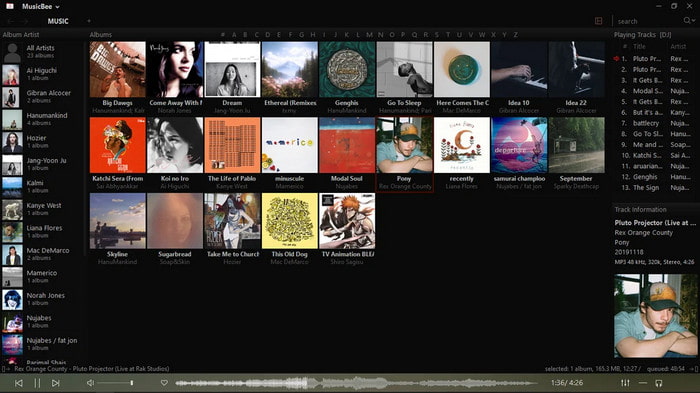Open the Katchi Sera album cover
Viewport: 700px width, 393px height.
click(117, 145)
